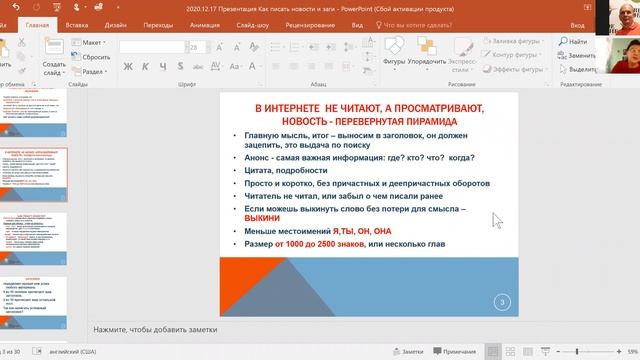Open the Слайд-шоу (Slide Show) tab
The width and height of the screenshot is (640, 360).
click(253, 25)
